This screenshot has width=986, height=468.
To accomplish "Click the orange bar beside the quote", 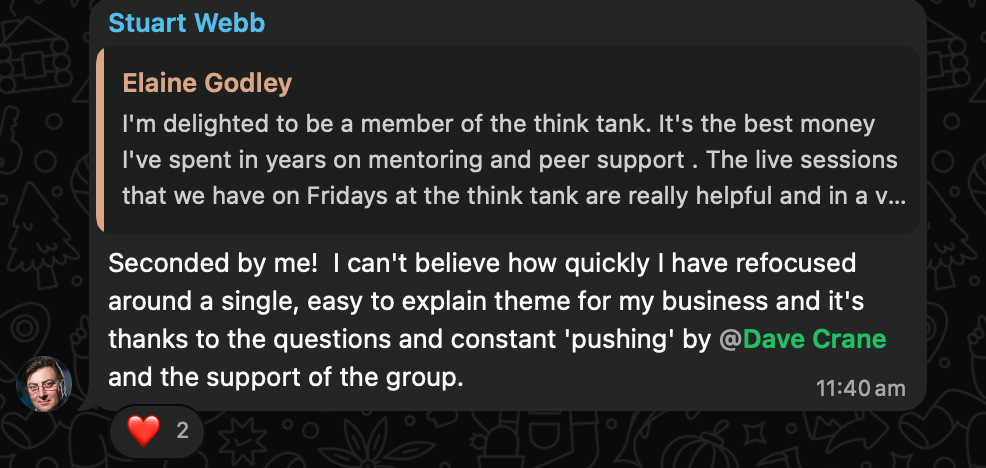I will (100, 140).
